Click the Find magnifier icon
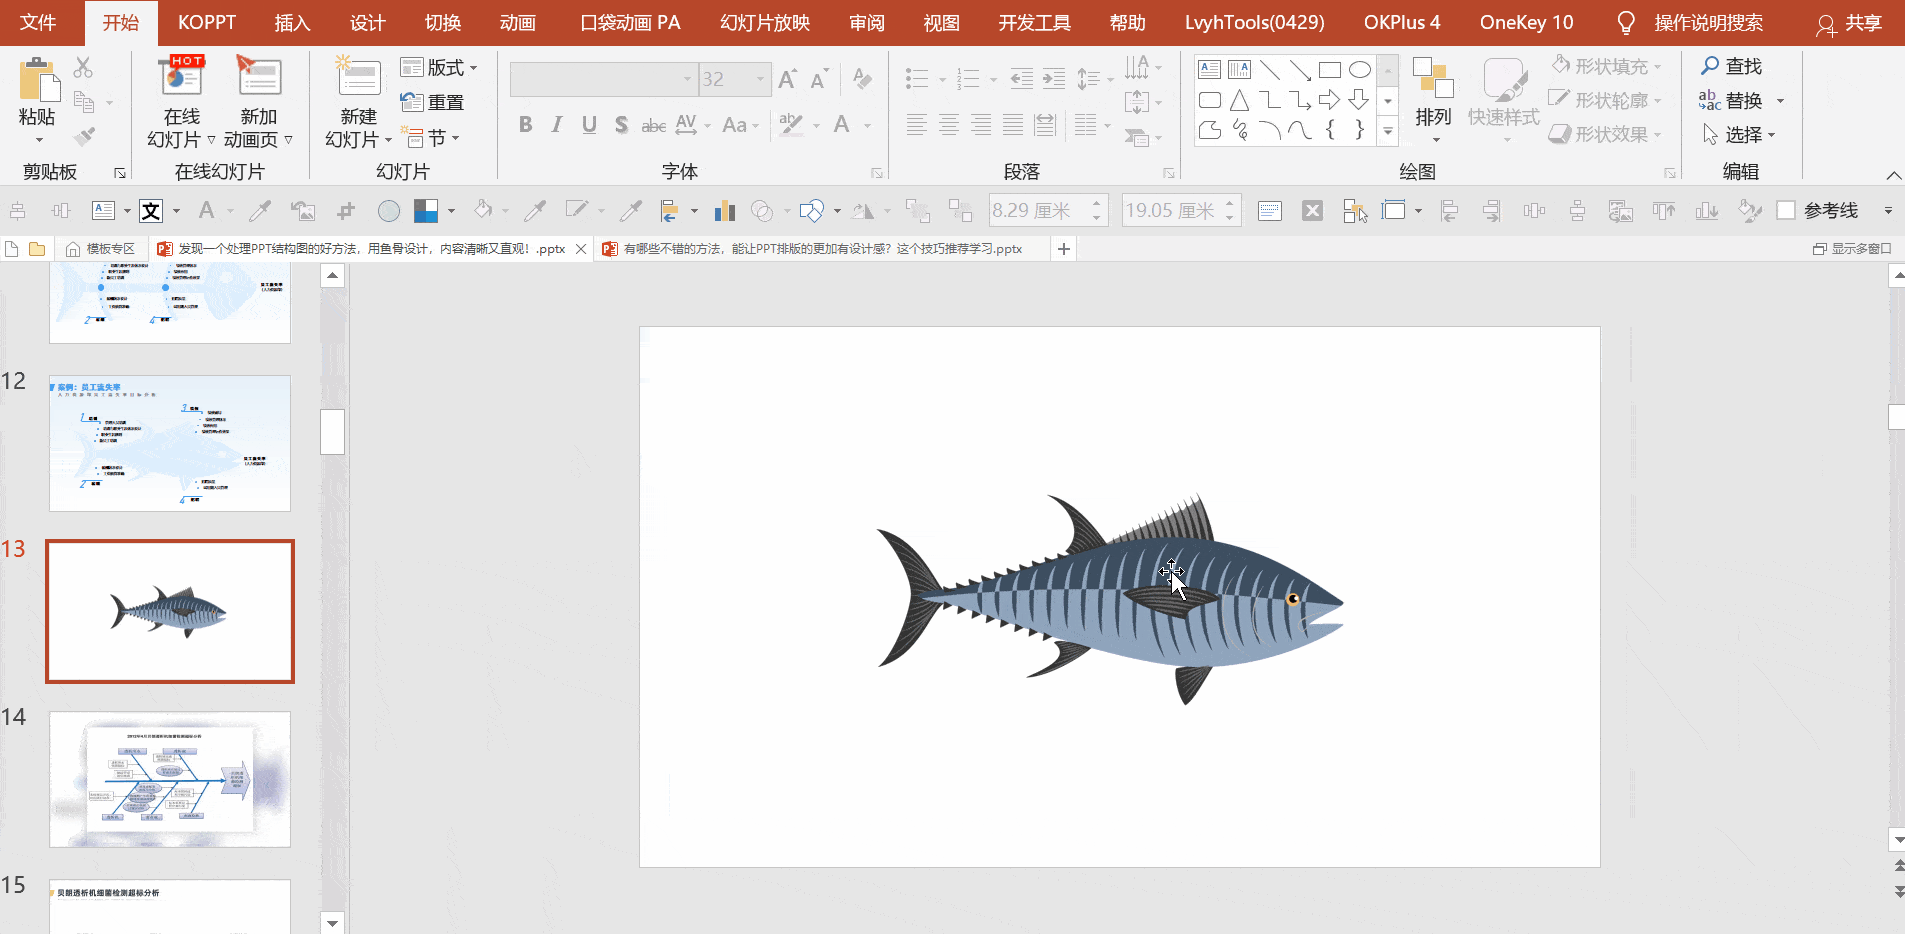Viewport: 1905px width, 934px height. click(x=1710, y=66)
